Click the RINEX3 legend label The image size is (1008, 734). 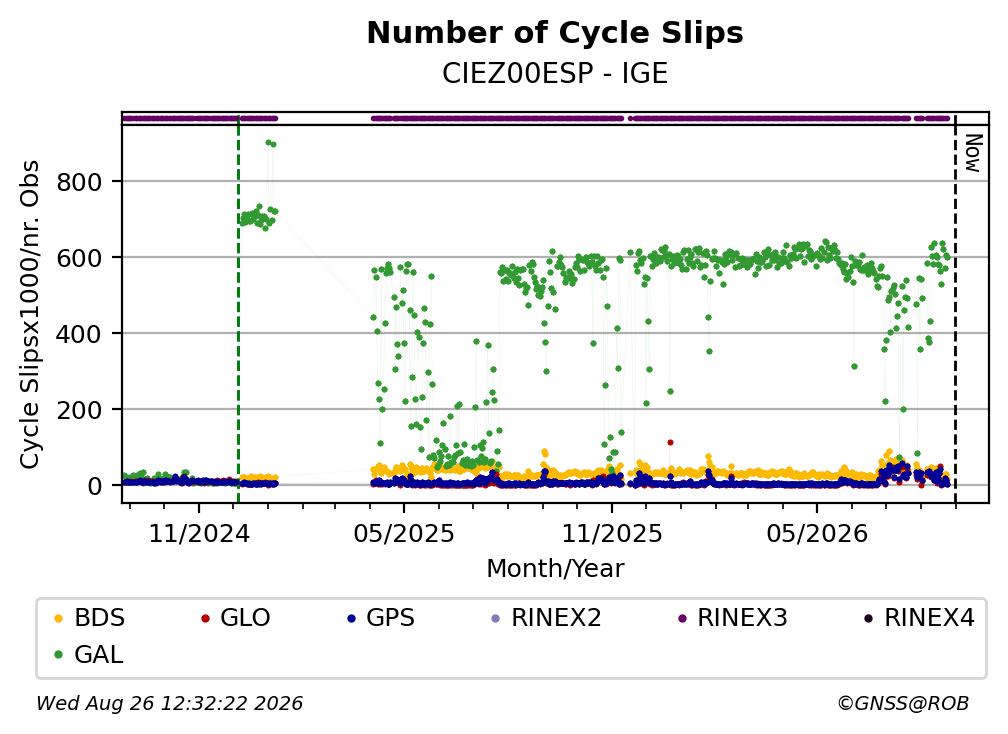tap(742, 618)
